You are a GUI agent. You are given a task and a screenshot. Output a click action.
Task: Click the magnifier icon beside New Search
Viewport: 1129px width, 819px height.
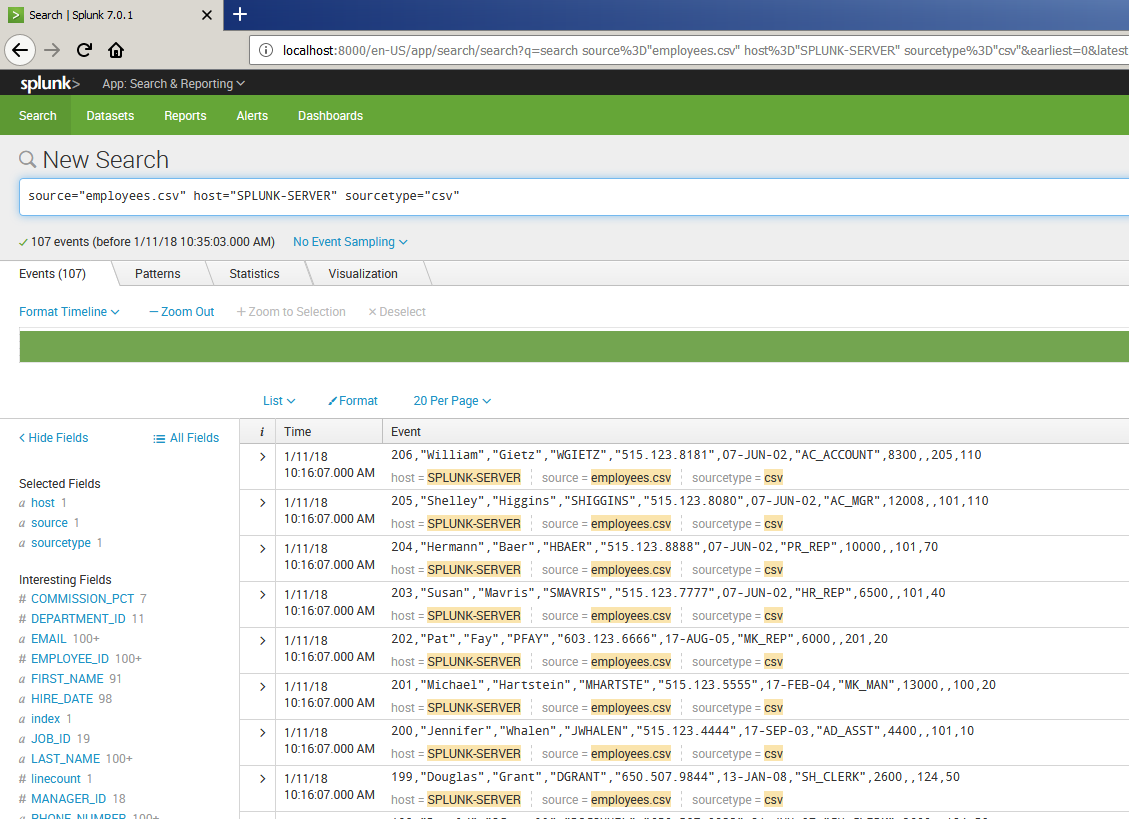coord(30,159)
